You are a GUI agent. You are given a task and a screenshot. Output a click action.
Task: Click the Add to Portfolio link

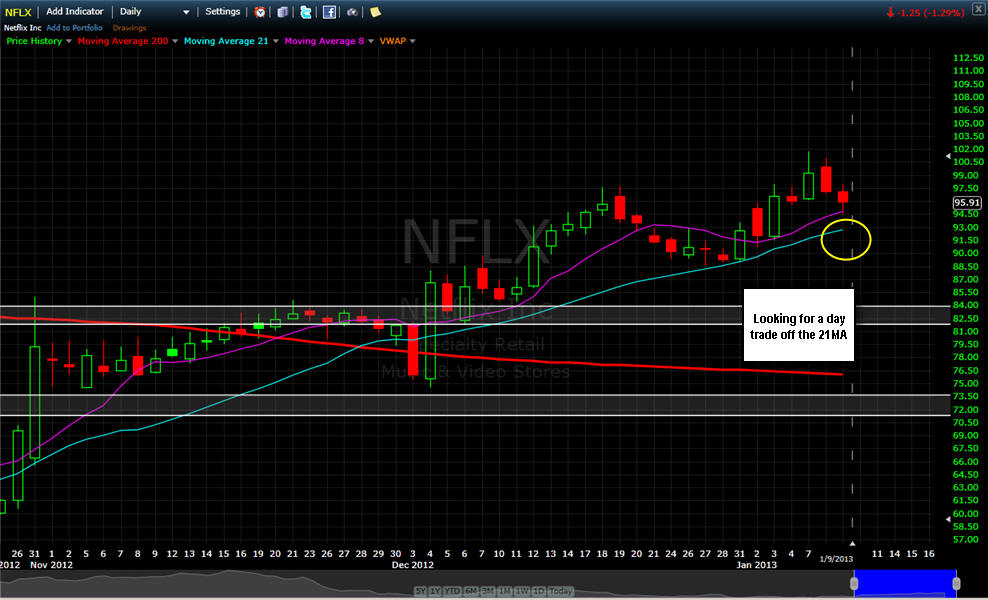click(x=74, y=28)
